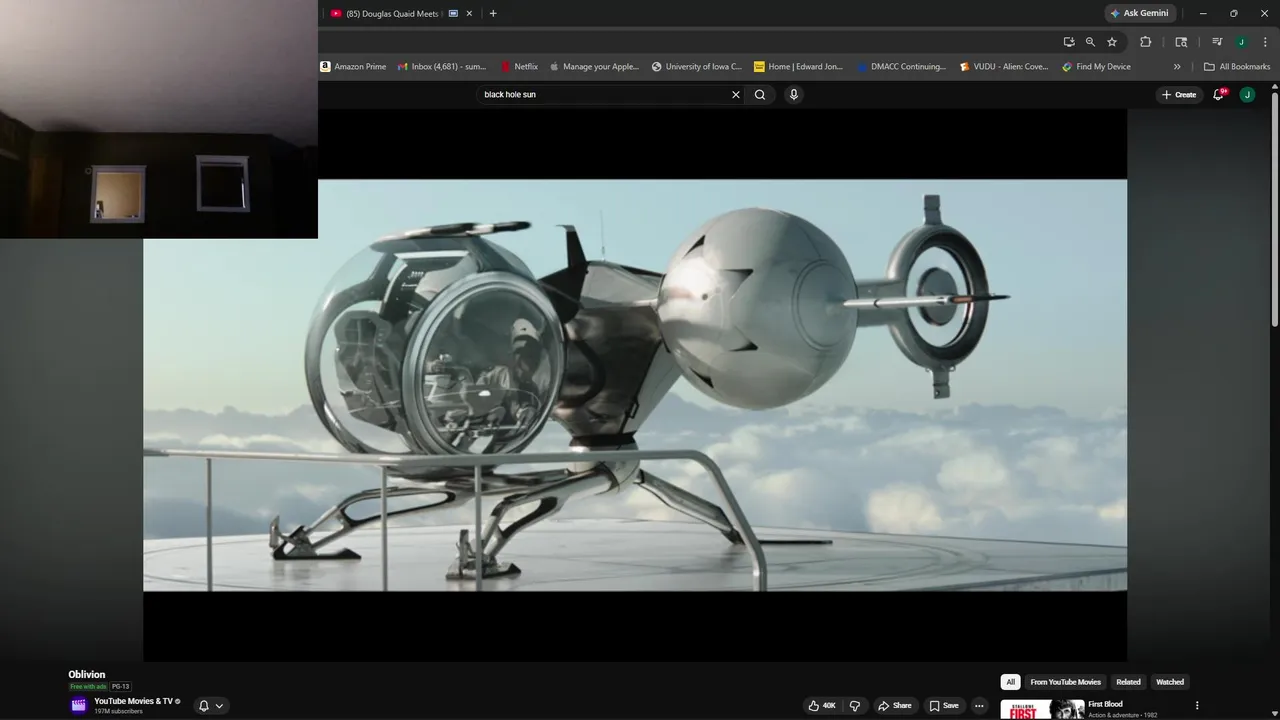Select the From YouTube Movies chip
Image resolution: width=1280 pixels, height=720 pixels.
1065,682
